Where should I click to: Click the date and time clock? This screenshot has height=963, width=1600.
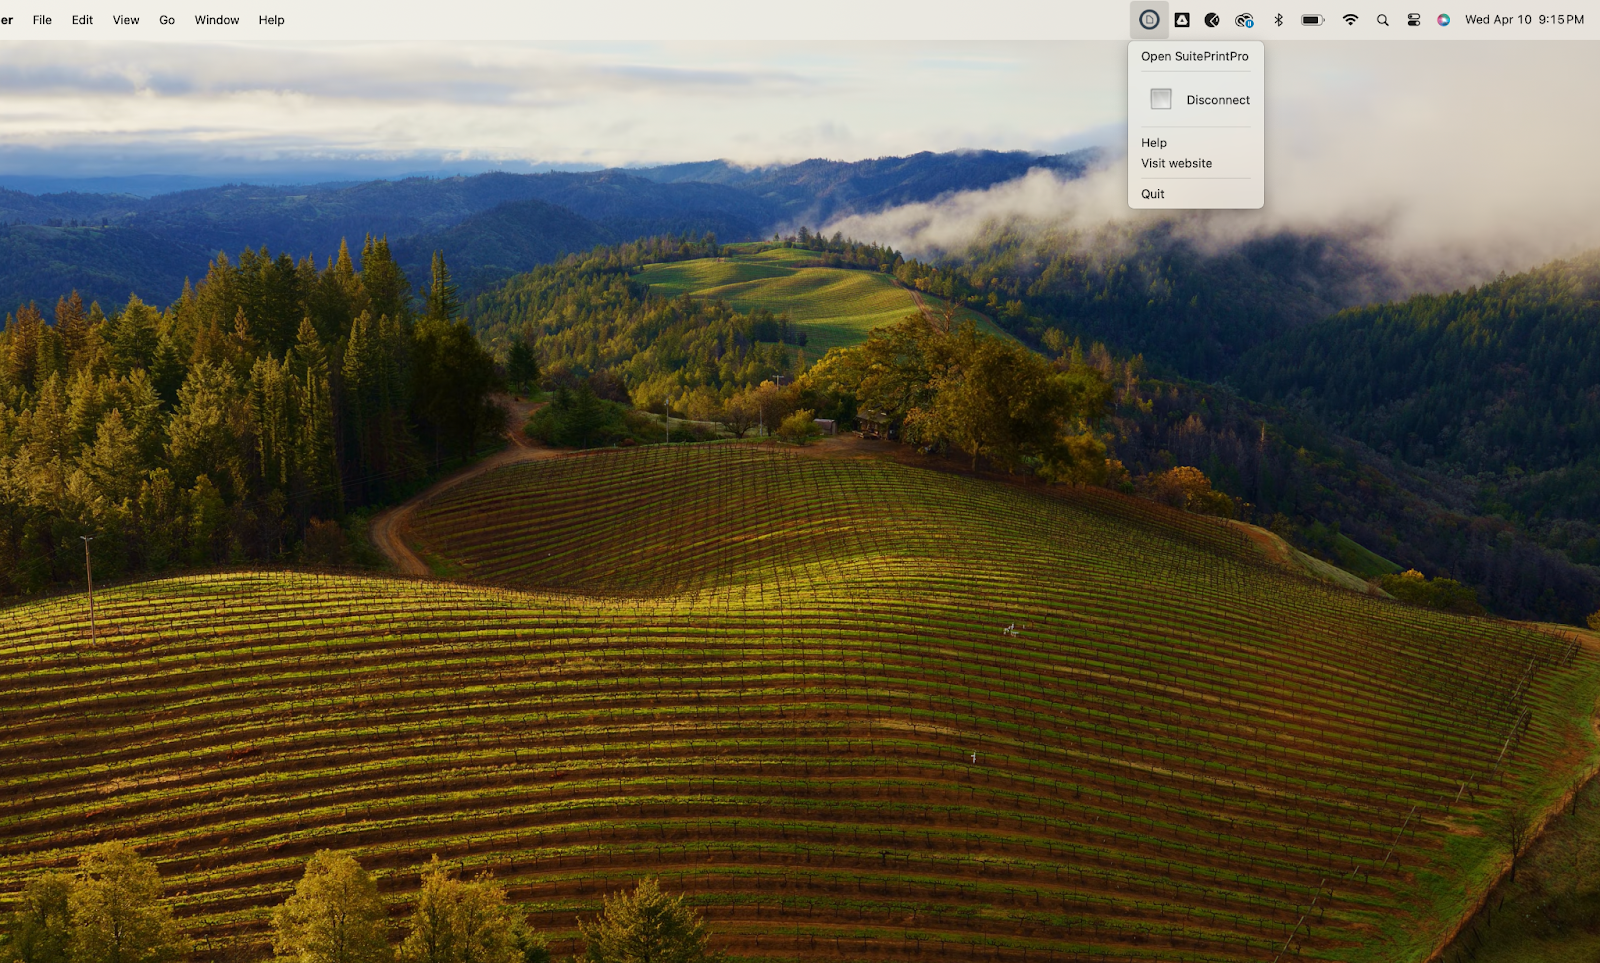[1524, 20]
